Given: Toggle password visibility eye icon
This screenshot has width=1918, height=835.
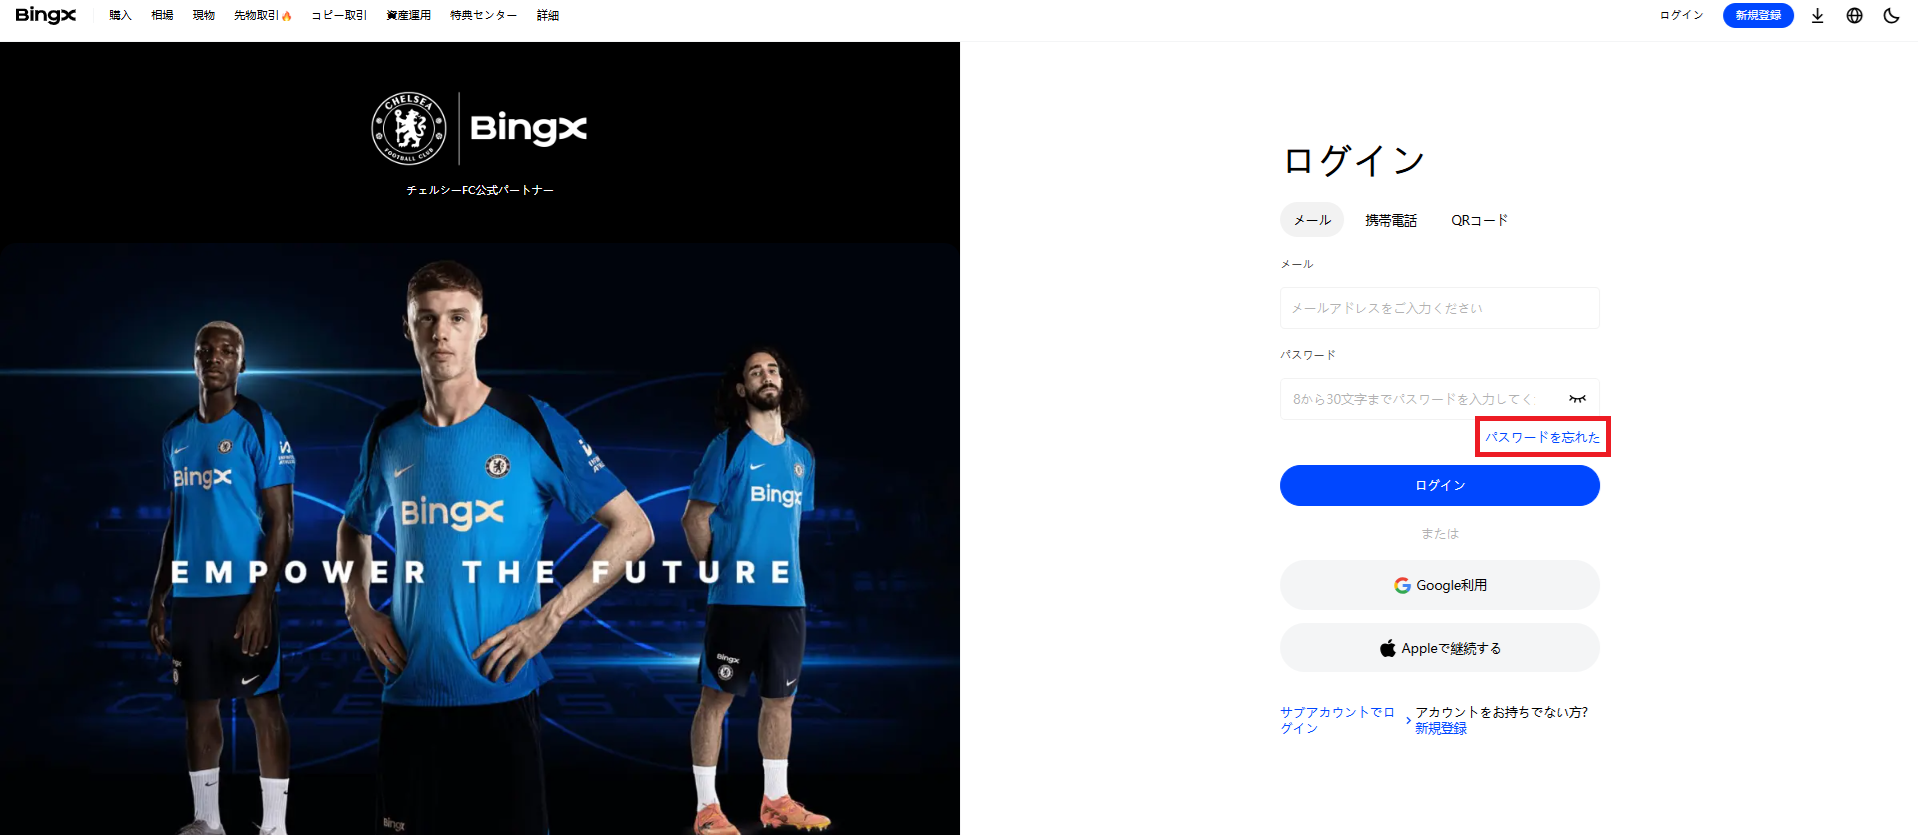Looking at the screenshot, I should point(1577,399).
